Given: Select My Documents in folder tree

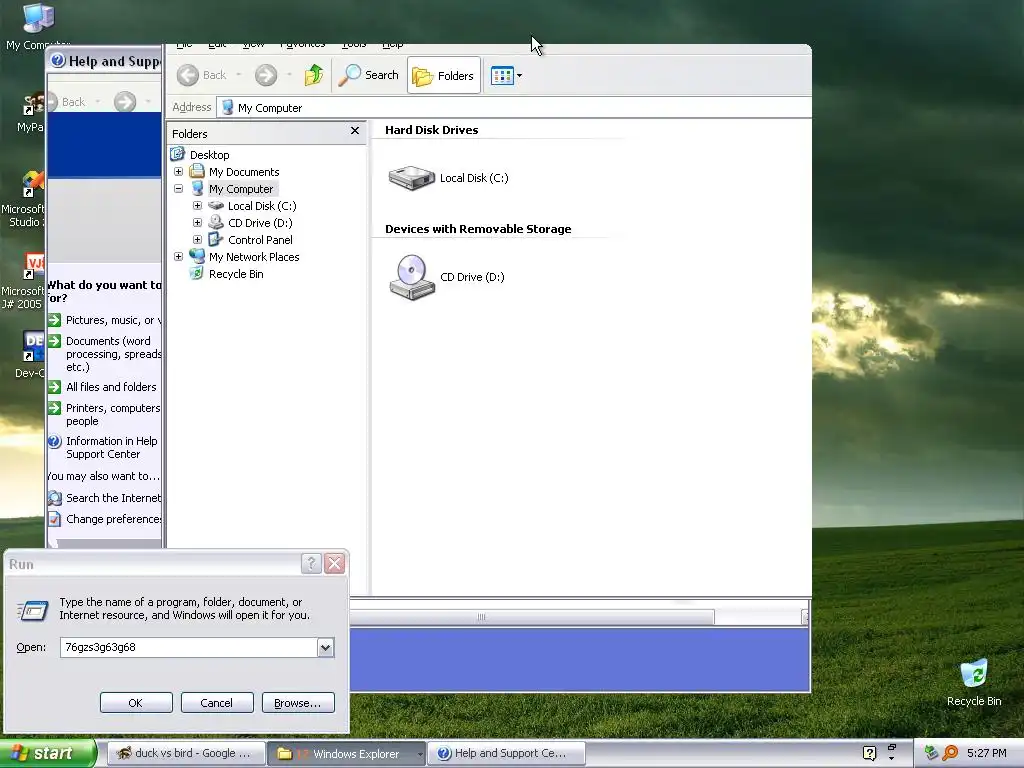Looking at the screenshot, I should pos(244,172).
